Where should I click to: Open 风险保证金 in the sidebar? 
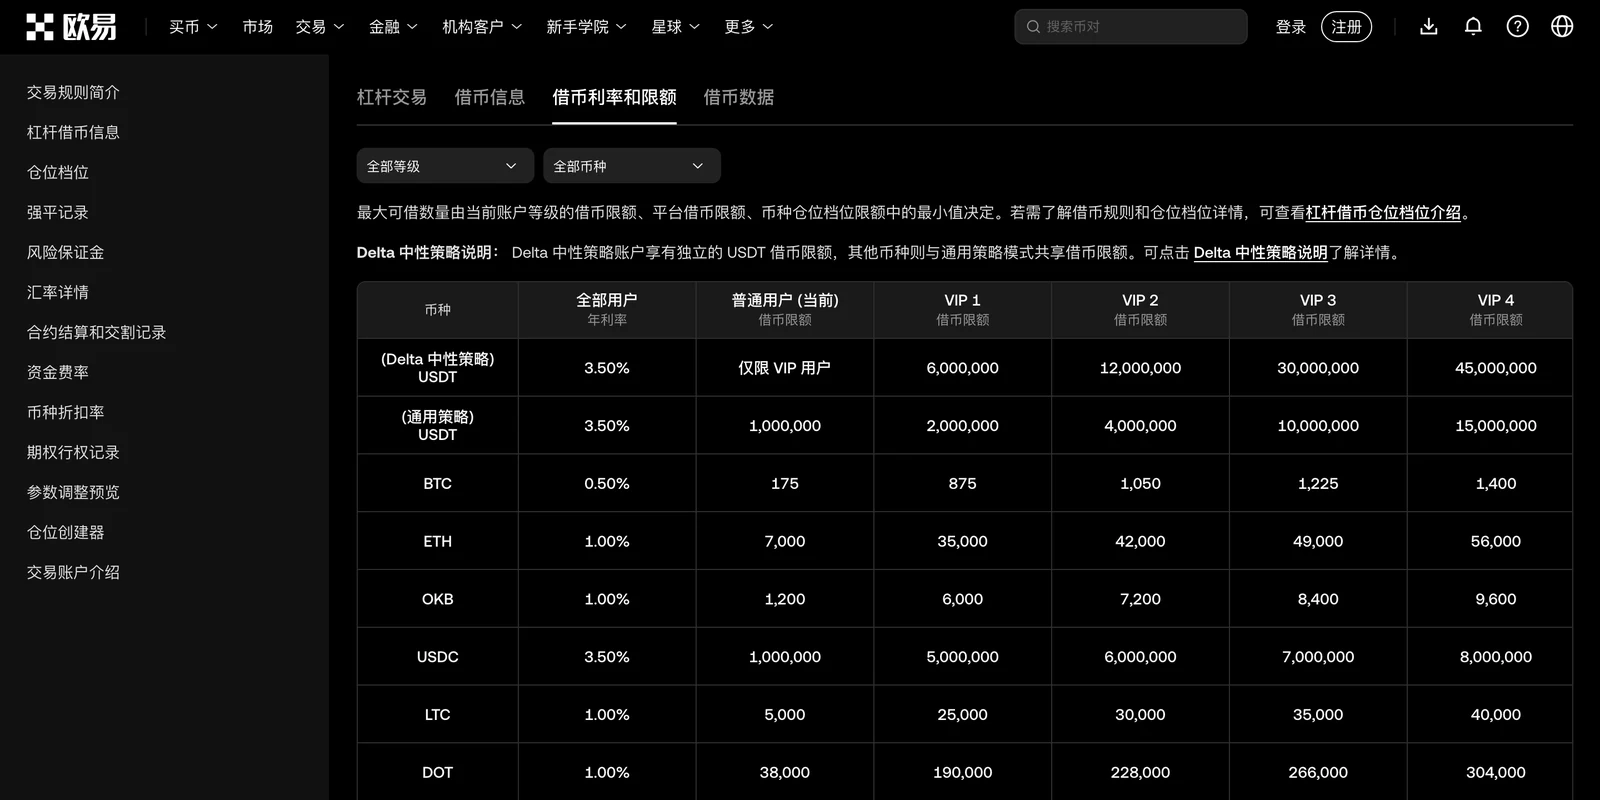click(x=65, y=252)
